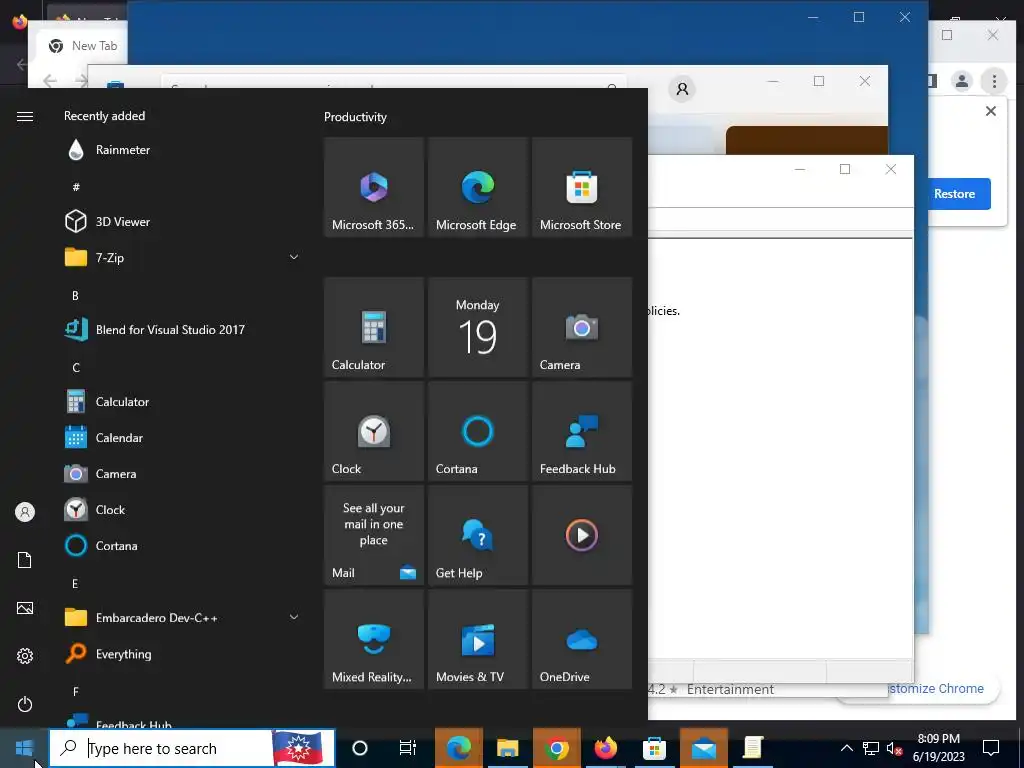
Task: Switch to Edge on the taskbar
Action: click(458, 748)
